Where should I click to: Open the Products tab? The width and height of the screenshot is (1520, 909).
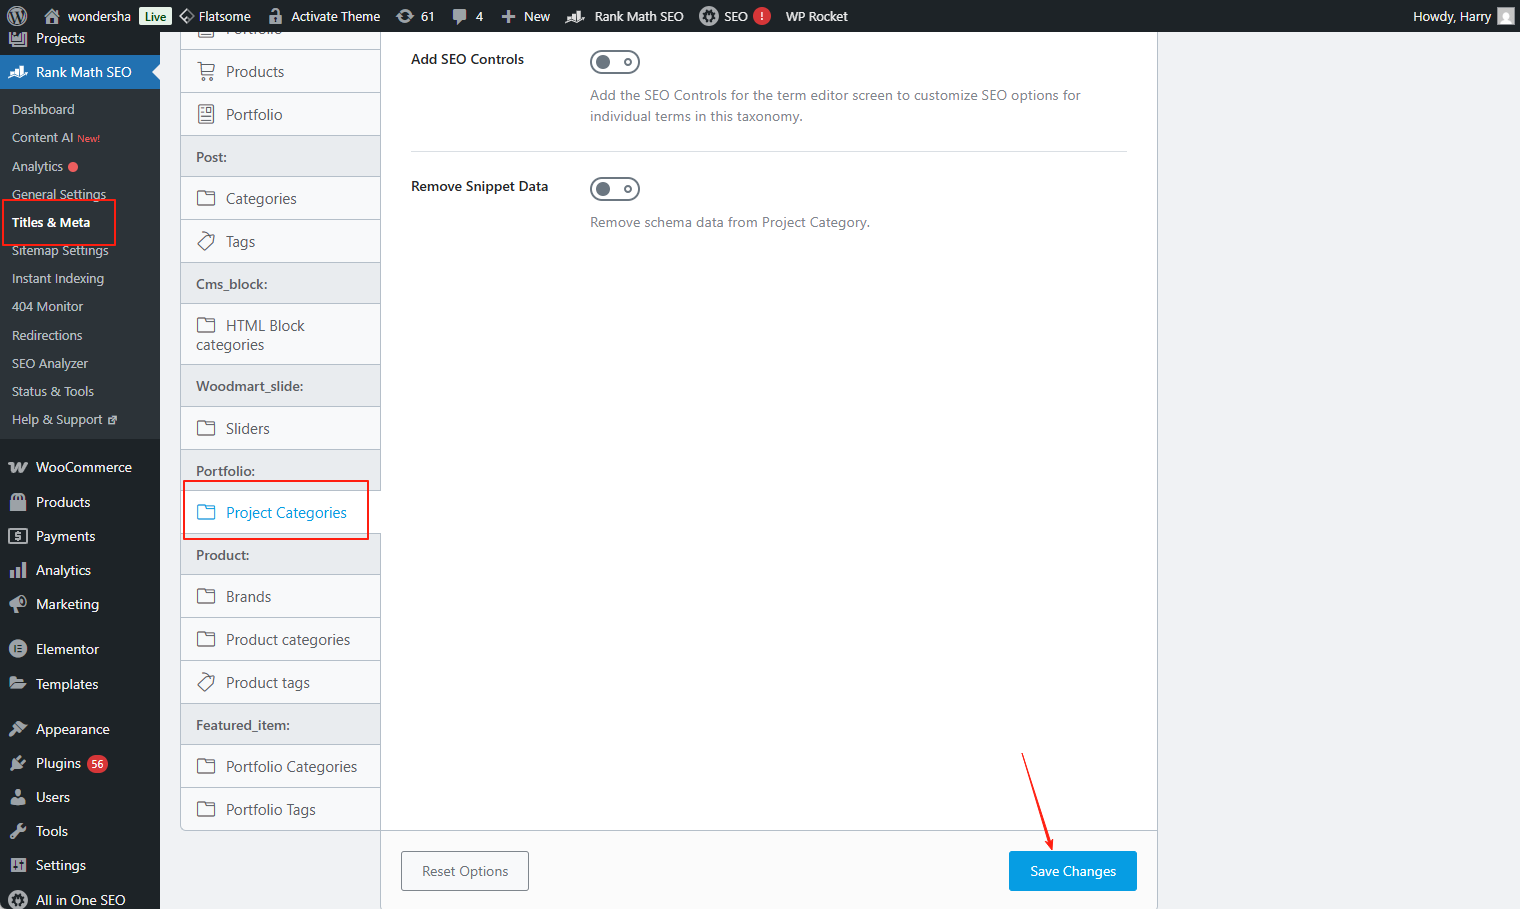280,72
